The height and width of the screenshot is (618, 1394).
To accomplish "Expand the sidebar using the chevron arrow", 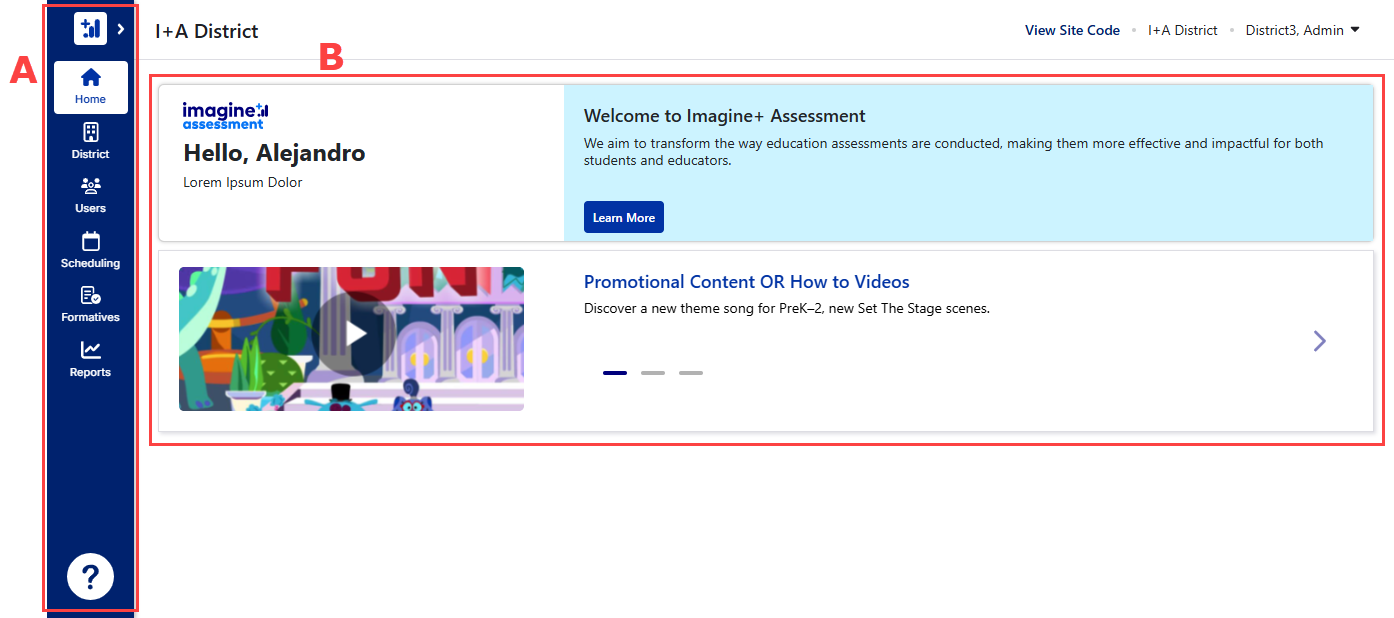I will (x=120, y=29).
